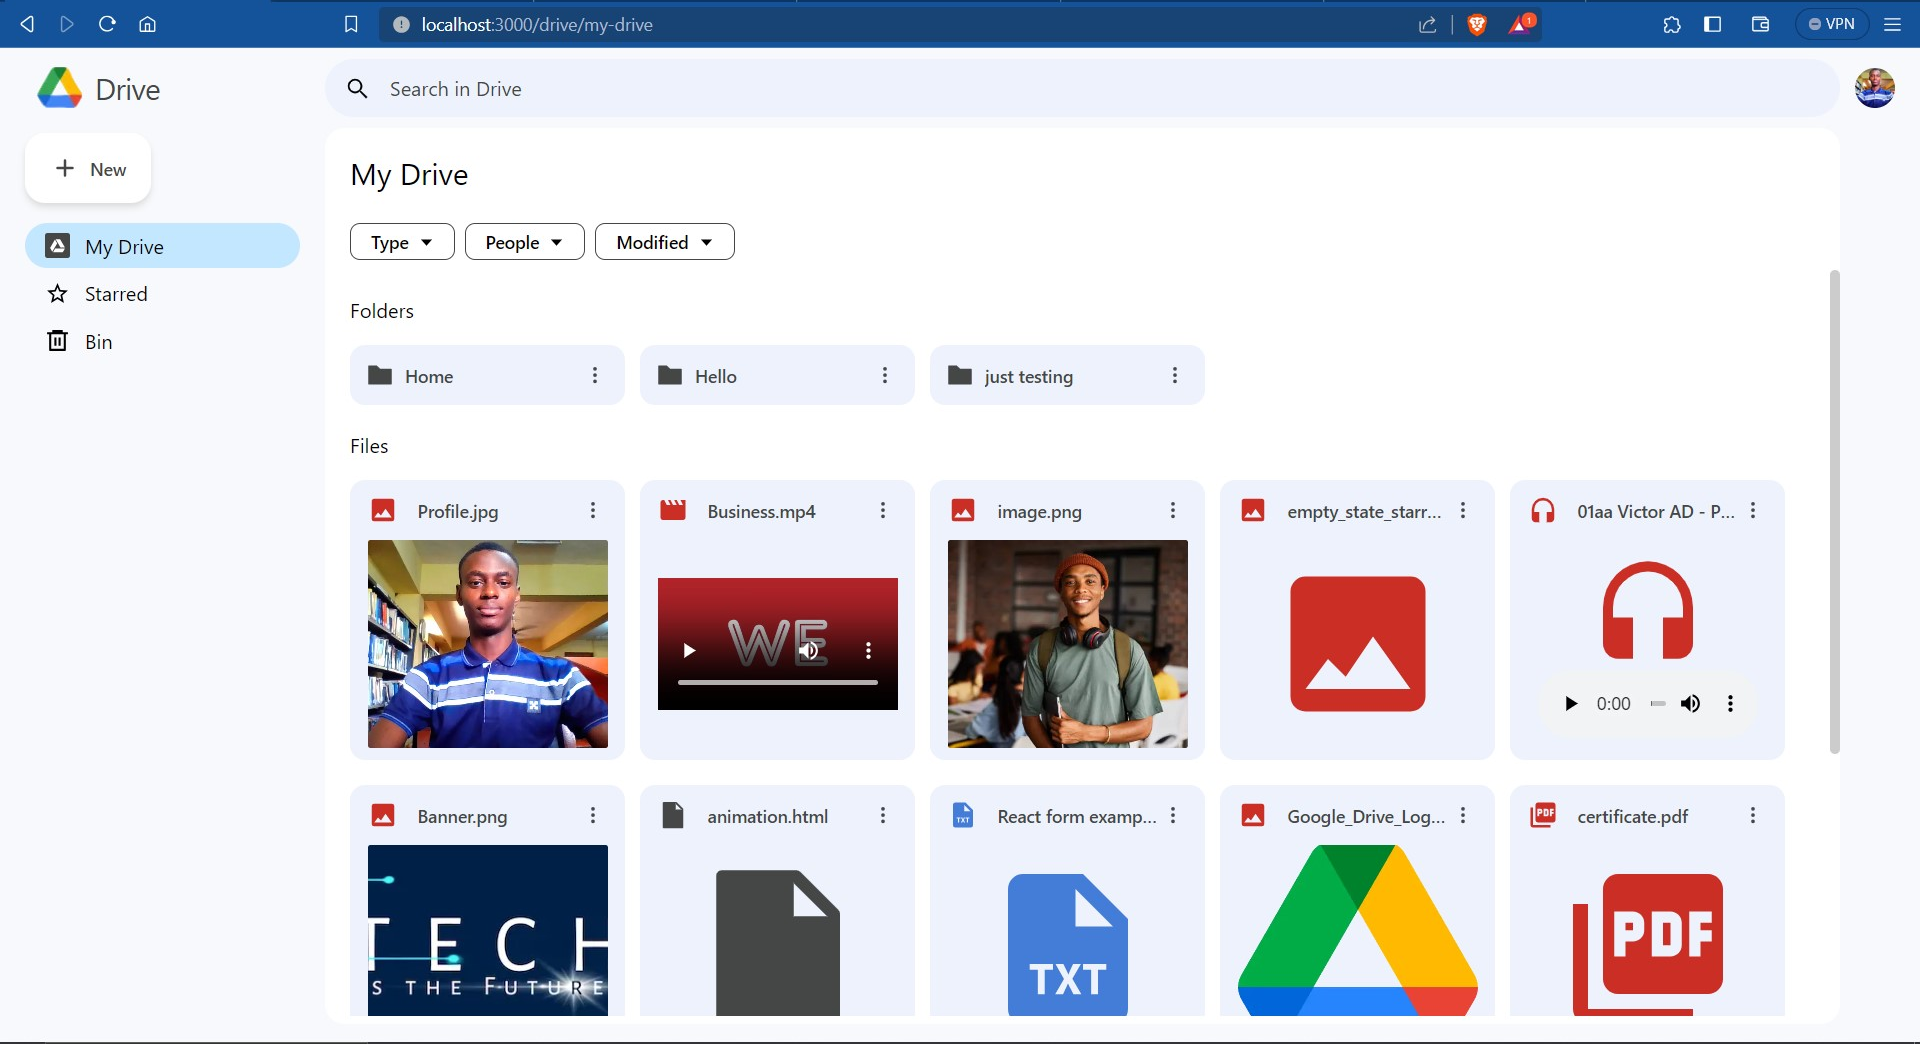This screenshot has width=1920, height=1044.
Task: Click the Brave Shields icon
Action: click(1476, 25)
